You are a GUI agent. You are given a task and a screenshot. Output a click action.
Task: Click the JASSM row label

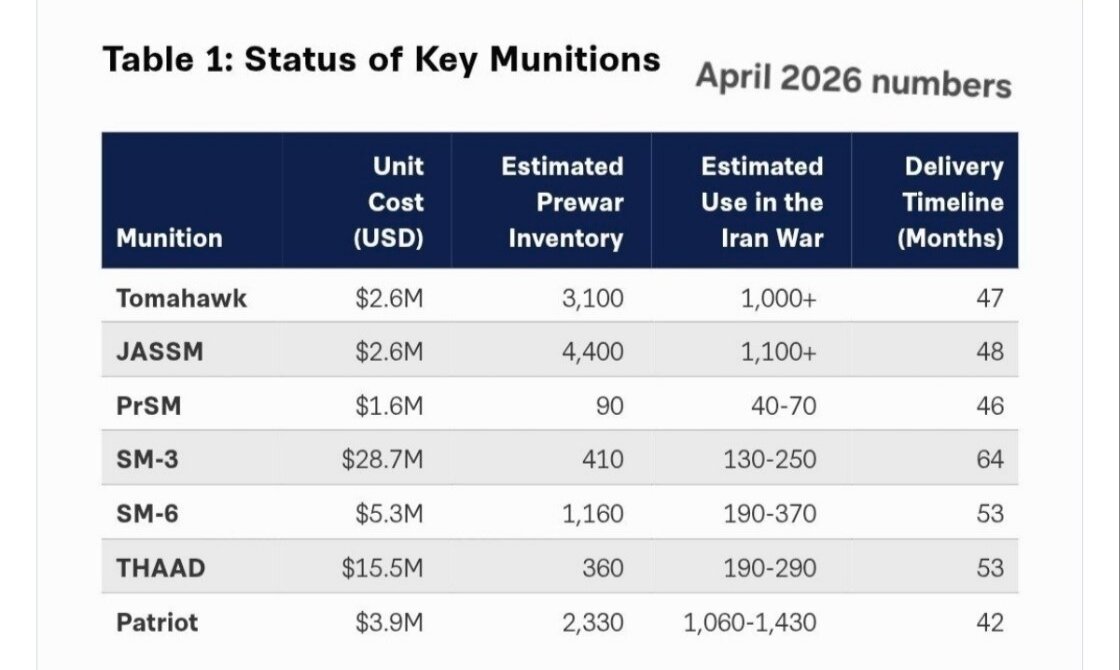[160, 351]
